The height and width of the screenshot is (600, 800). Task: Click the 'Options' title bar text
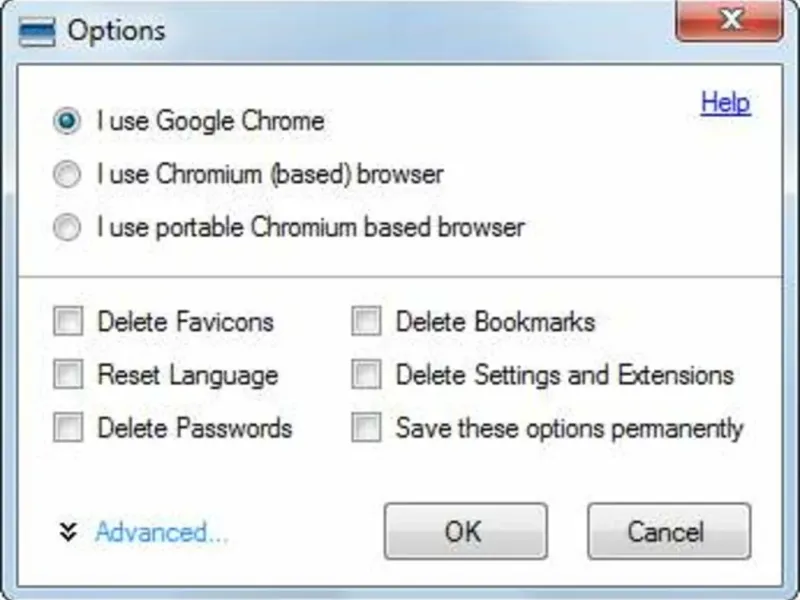coord(116,30)
